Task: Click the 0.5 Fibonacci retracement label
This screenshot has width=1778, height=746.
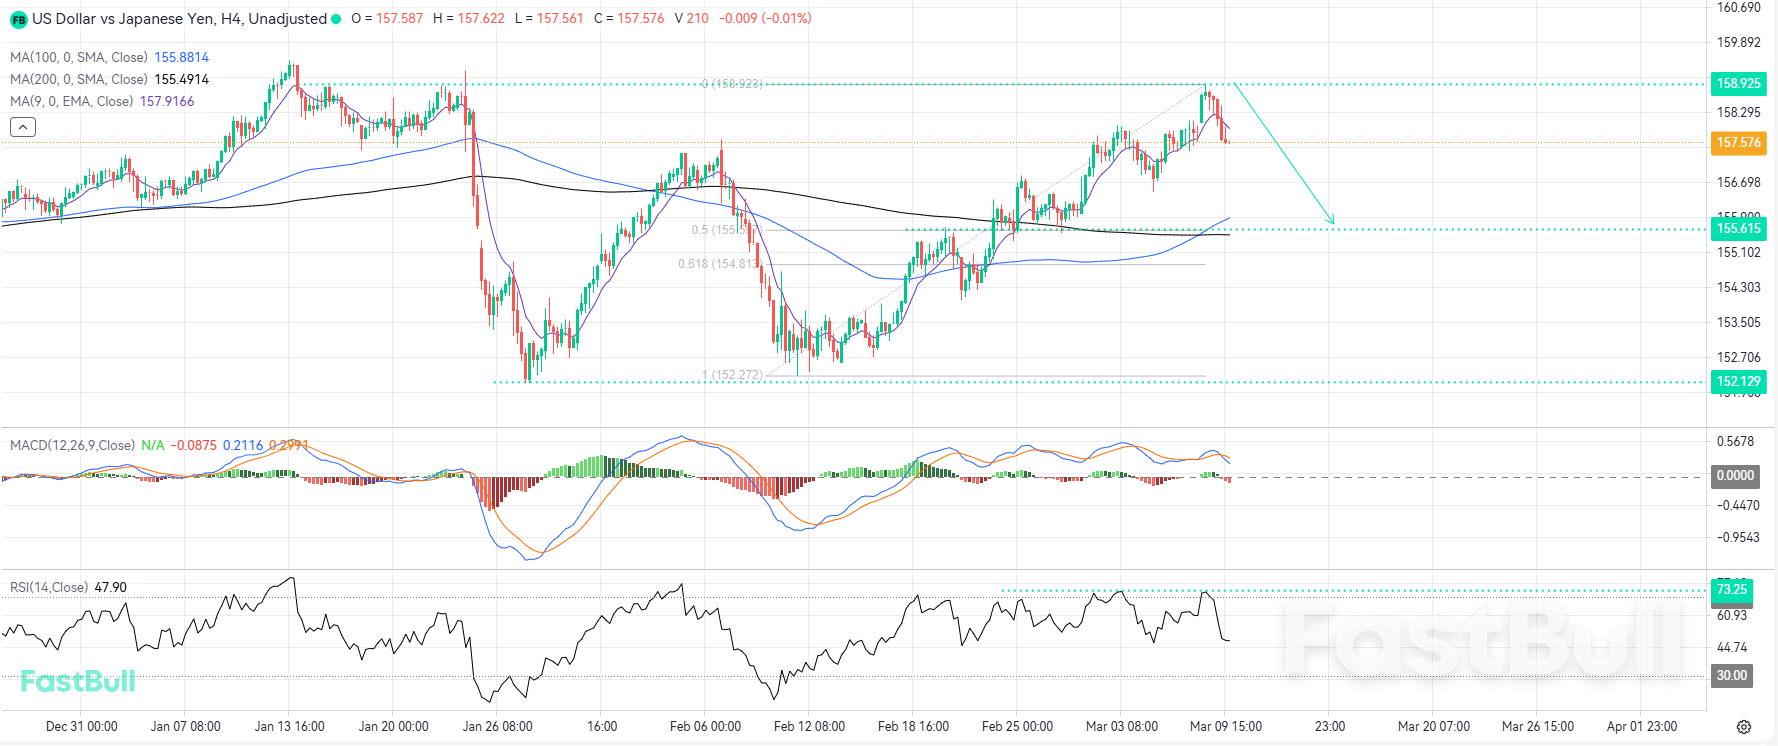Action: [718, 230]
